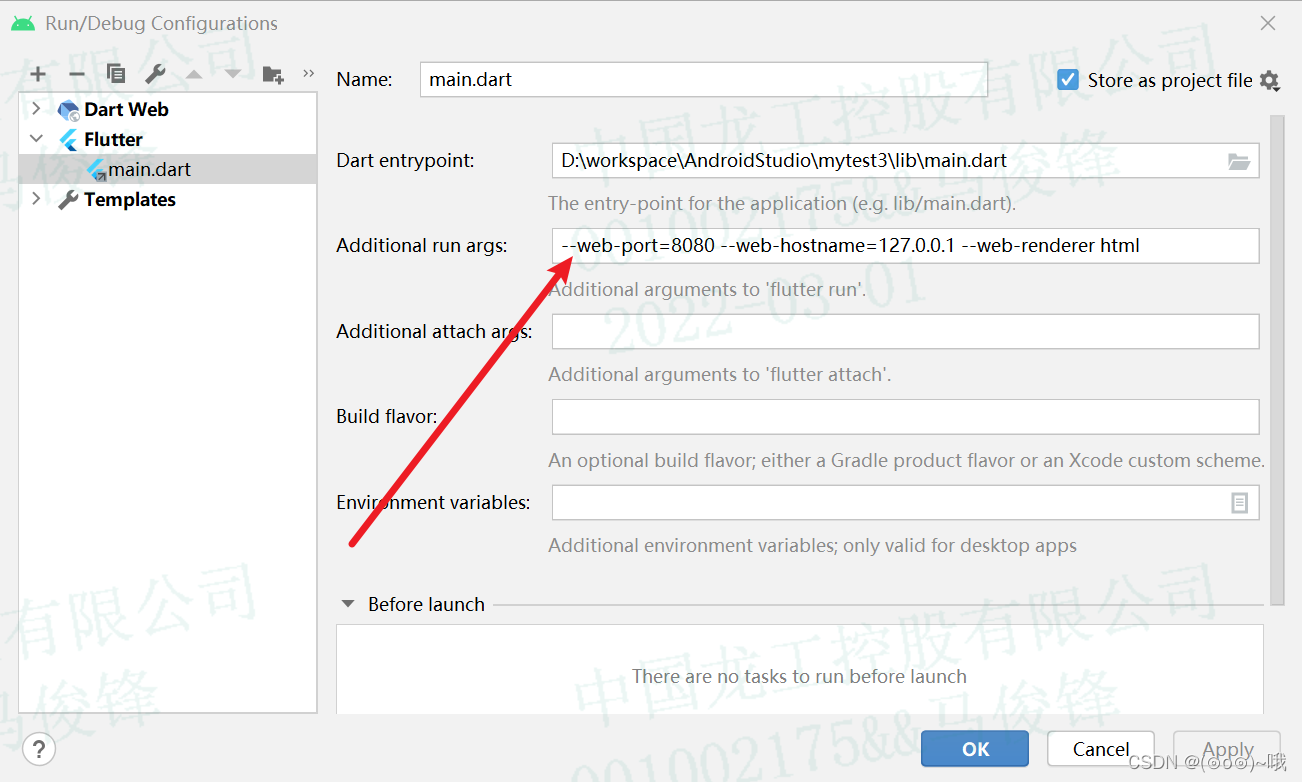Toggle Store as project file checkbox
The width and height of the screenshot is (1302, 782).
click(1068, 80)
